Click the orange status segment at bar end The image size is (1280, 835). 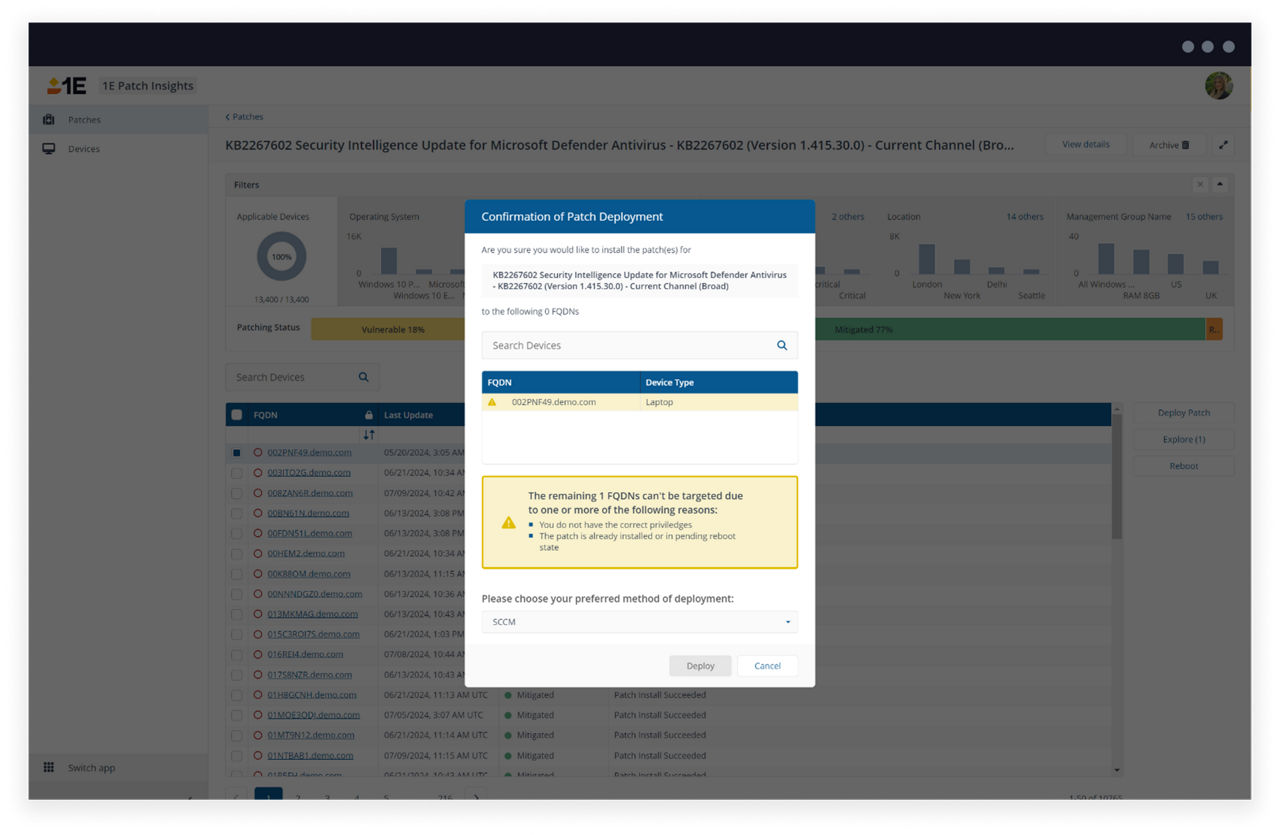[1214, 329]
